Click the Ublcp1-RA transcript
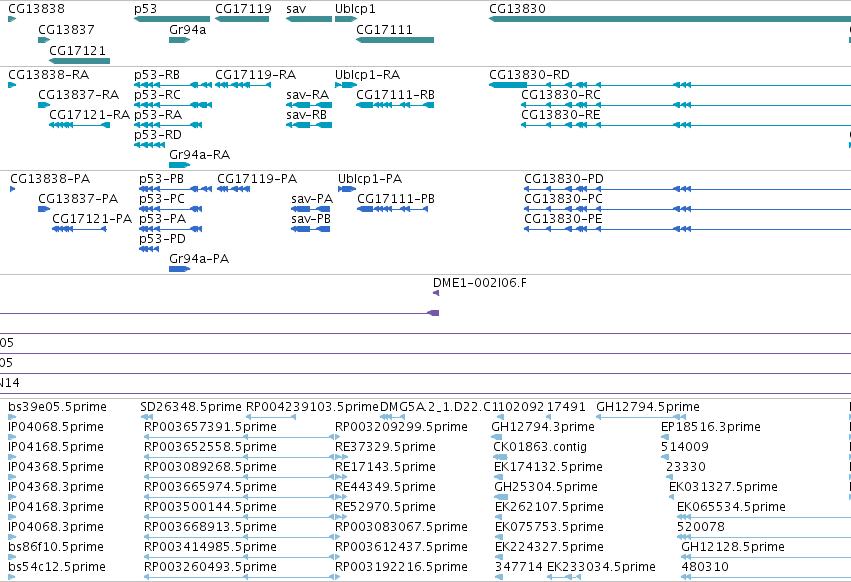The height and width of the screenshot is (582, 851). [x=346, y=85]
